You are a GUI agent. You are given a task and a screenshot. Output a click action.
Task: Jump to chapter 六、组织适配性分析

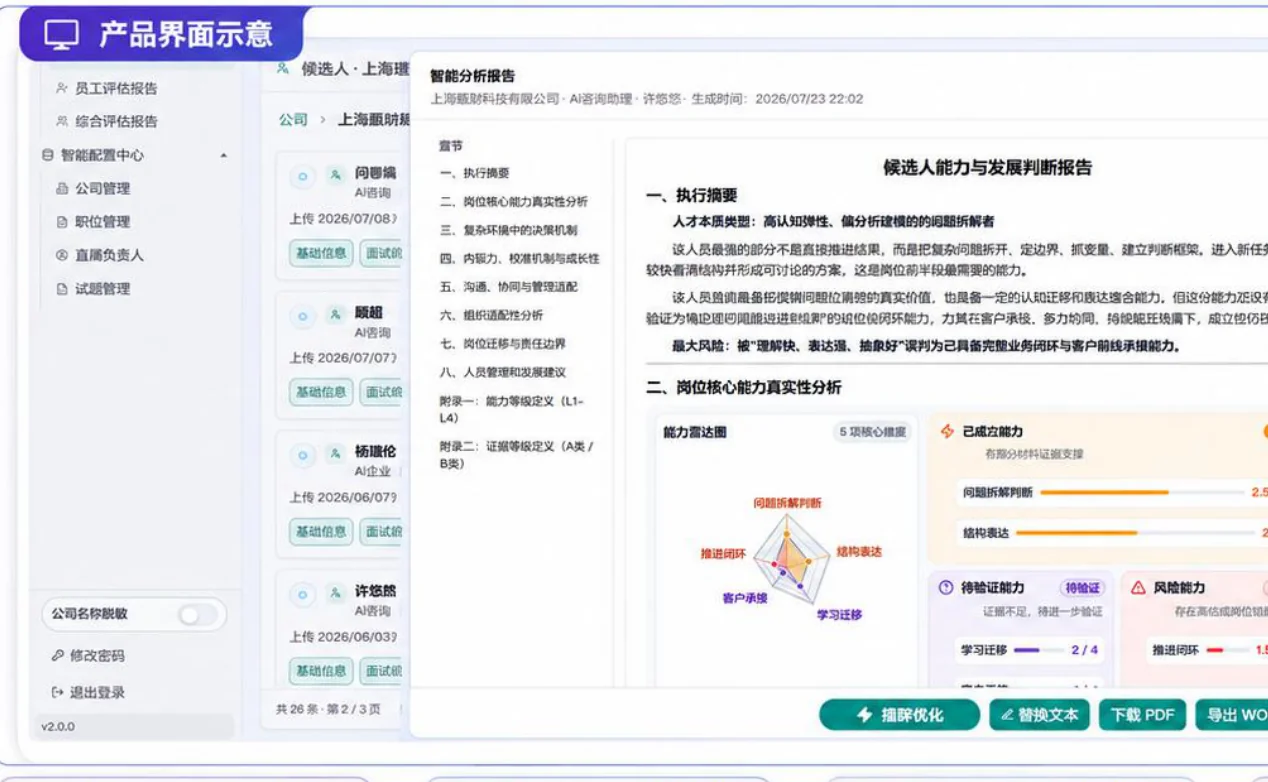491,315
